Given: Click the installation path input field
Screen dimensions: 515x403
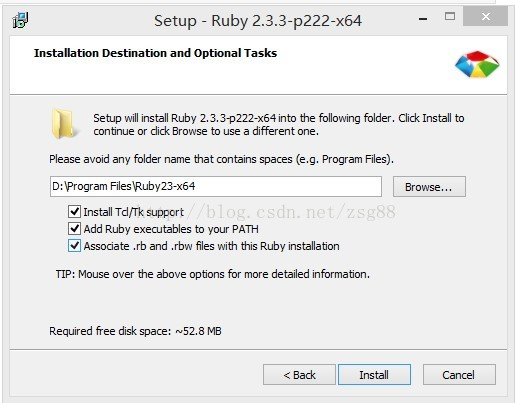Looking at the screenshot, I should (x=216, y=187).
